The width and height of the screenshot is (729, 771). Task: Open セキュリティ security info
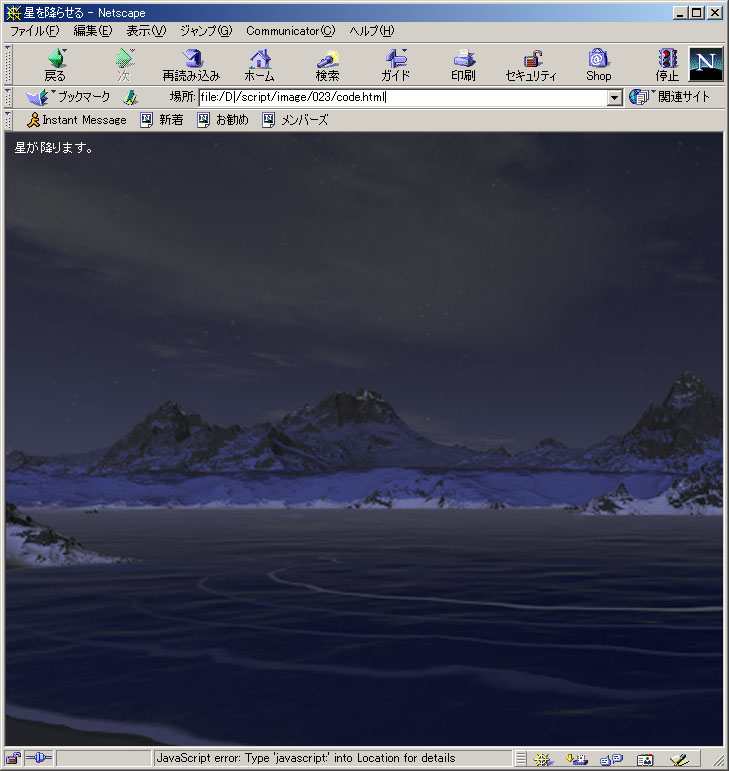click(x=531, y=64)
